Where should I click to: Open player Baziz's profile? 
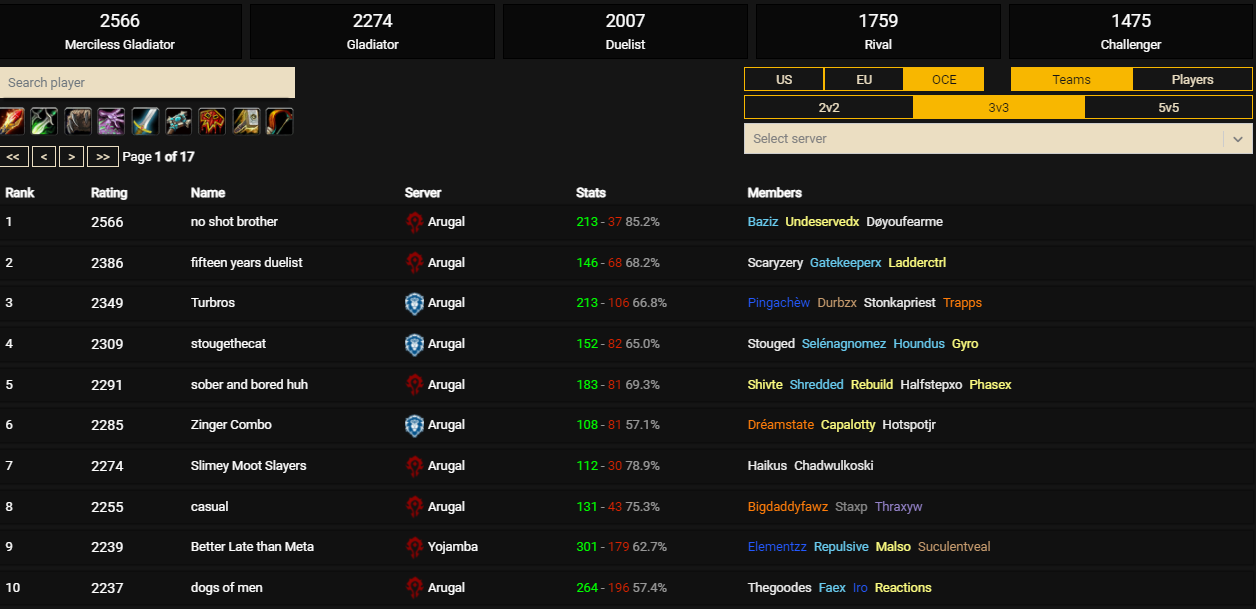coord(763,222)
